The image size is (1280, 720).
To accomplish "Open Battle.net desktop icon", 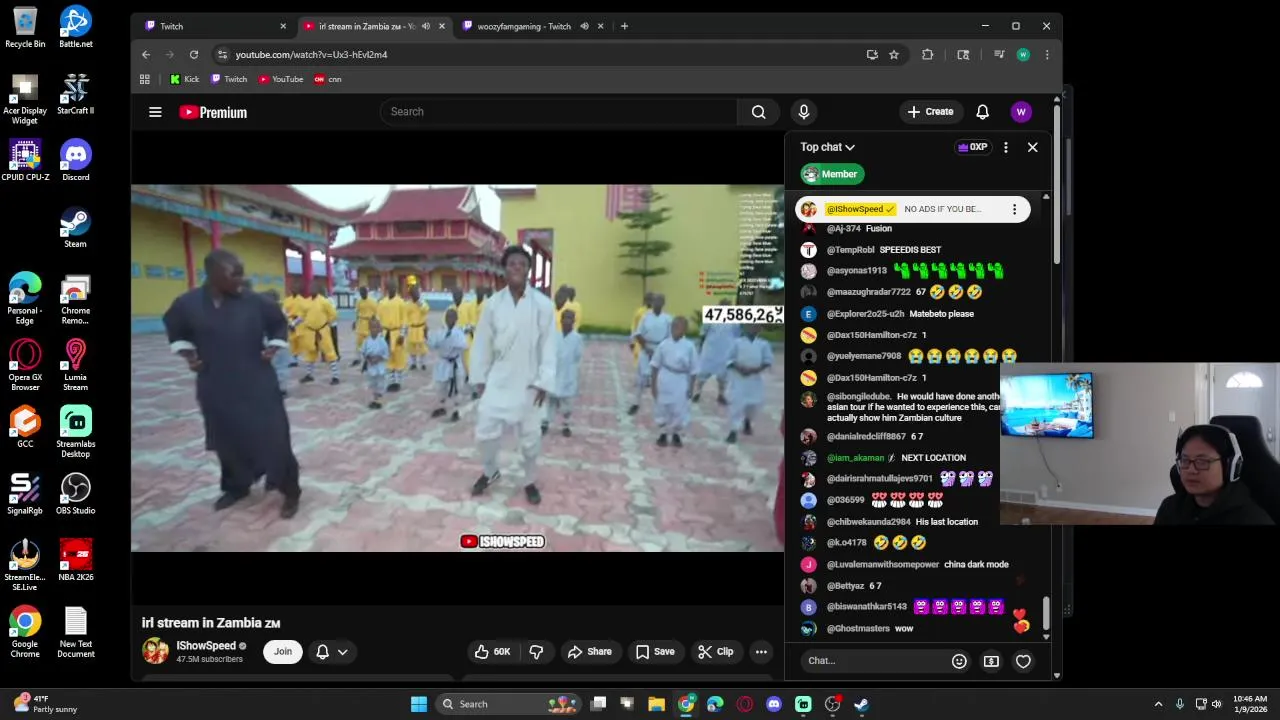I will click(76, 27).
